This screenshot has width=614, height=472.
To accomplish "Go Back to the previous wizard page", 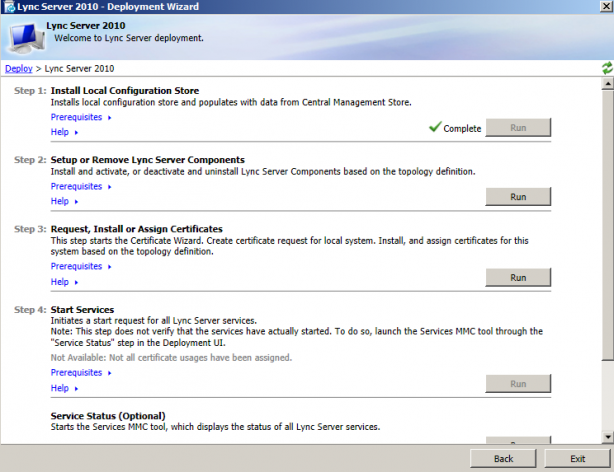I will point(503,459).
